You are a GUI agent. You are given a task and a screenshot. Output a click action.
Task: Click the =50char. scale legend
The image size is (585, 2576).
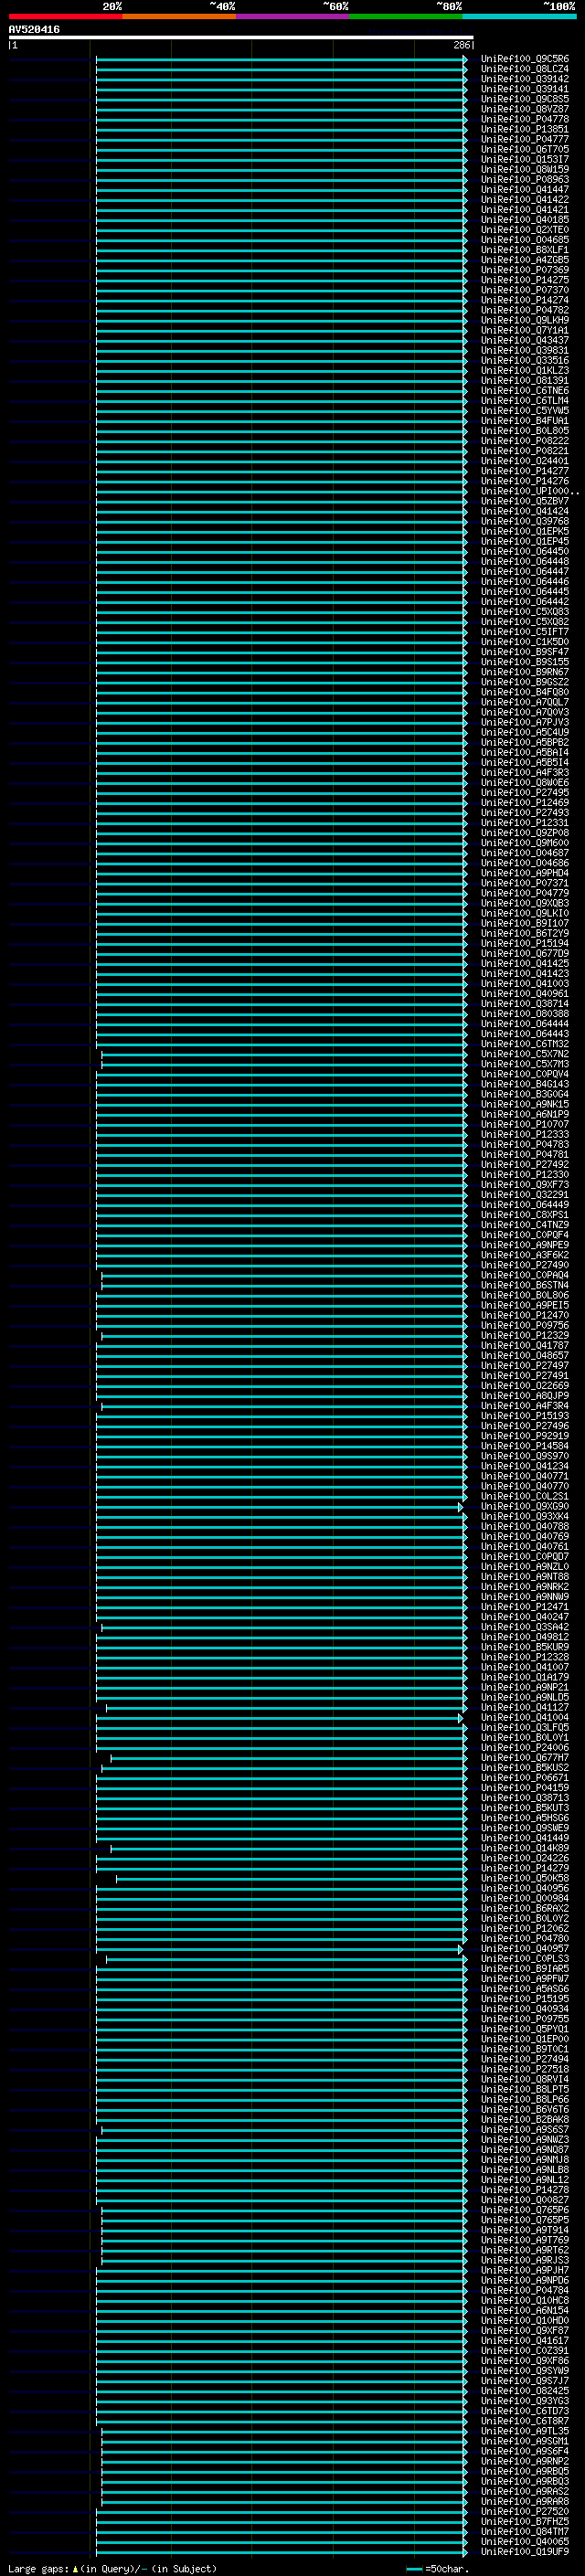pyautogui.click(x=437, y=2568)
